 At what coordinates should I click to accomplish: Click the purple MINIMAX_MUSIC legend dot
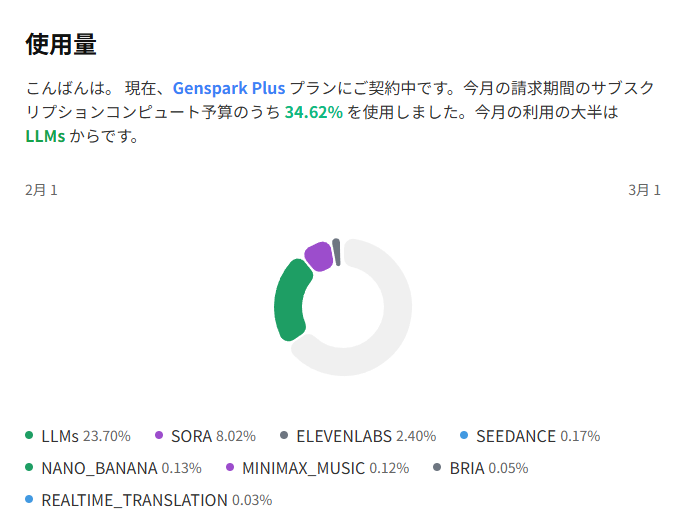coord(230,467)
